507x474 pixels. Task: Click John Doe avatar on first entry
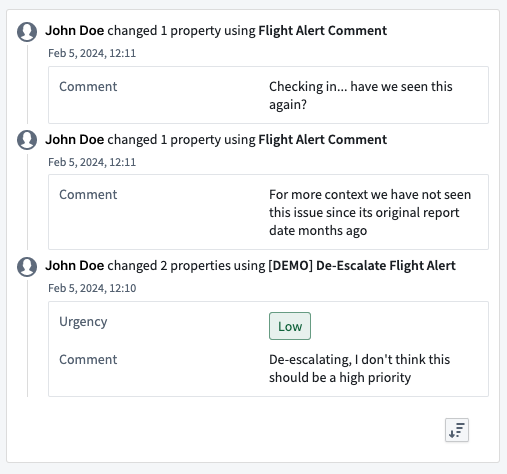pyautogui.click(x=27, y=32)
